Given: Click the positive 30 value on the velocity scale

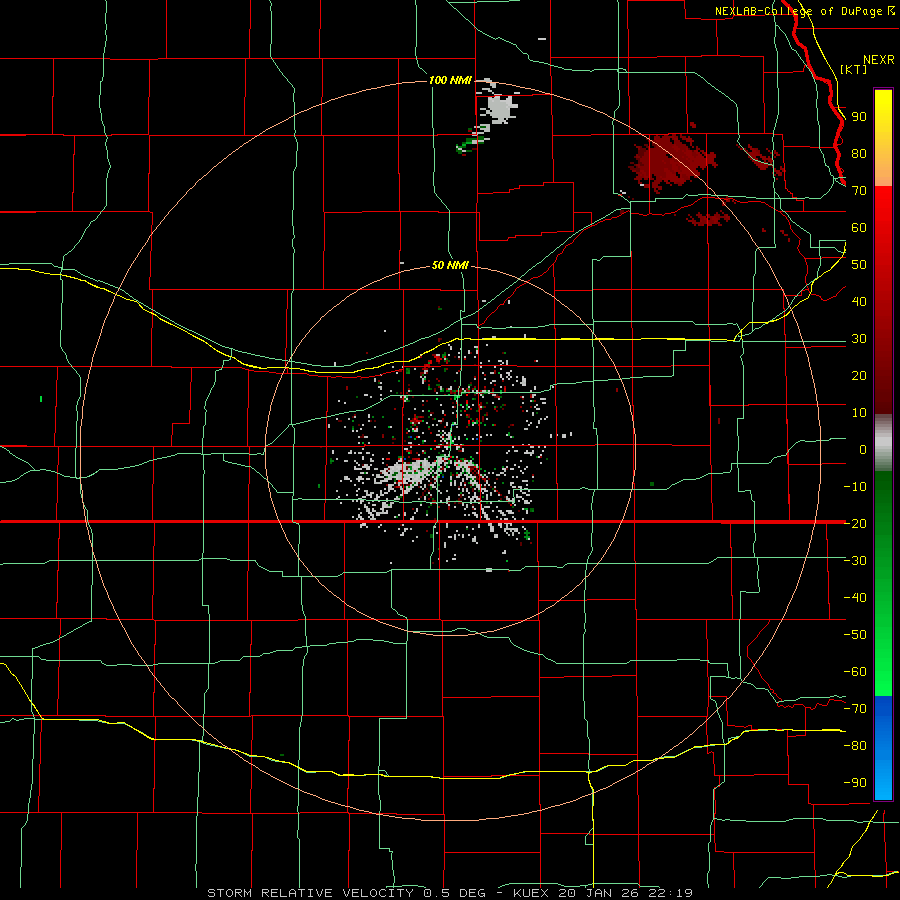Looking at the screenshot, I should pos(859,339).
